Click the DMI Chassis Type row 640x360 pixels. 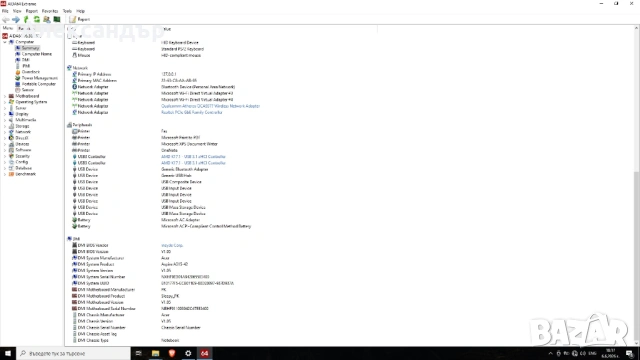click(x=125, y=340)
